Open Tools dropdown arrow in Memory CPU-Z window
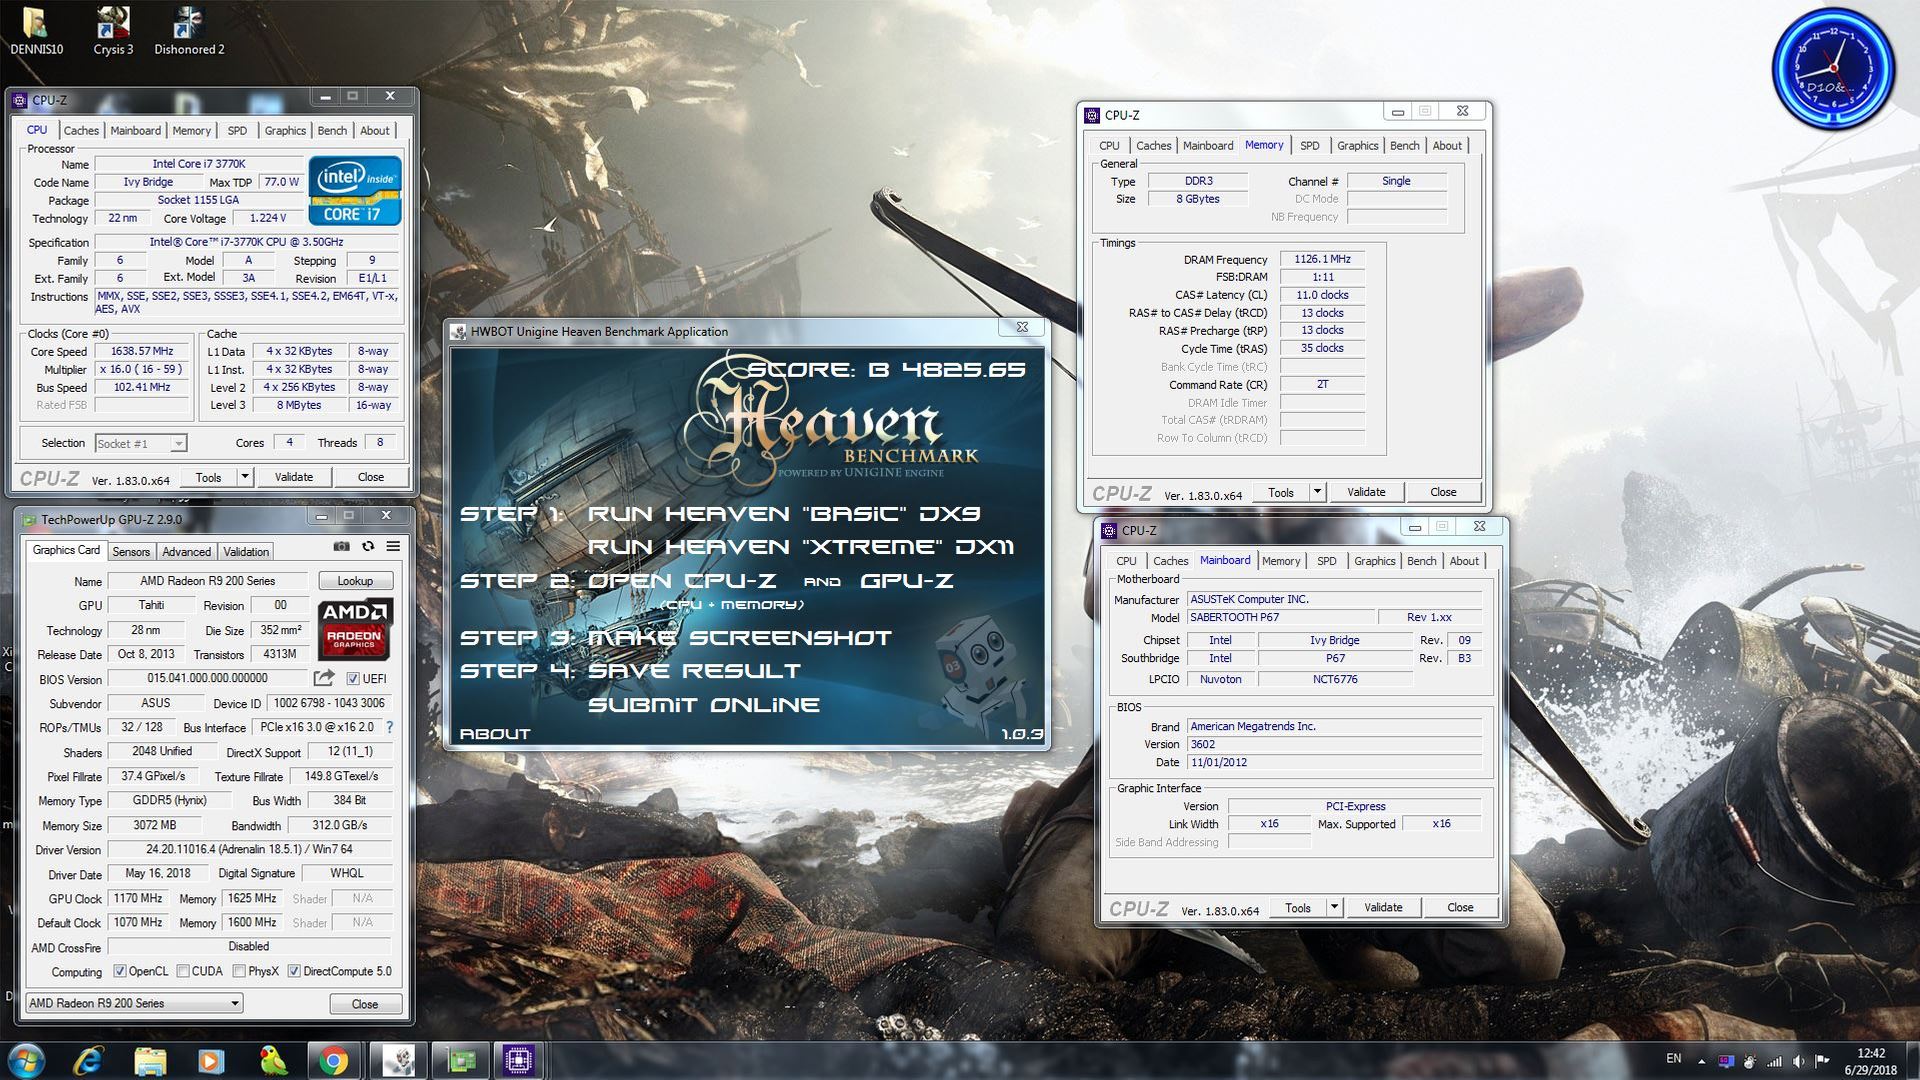This screenshot has height=1080, width=1920. pyautogui.click(x=1318, y=492)
